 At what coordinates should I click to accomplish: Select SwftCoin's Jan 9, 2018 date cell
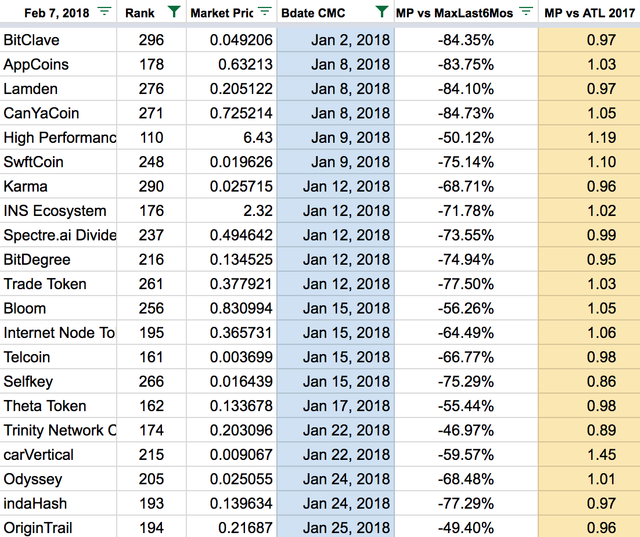point(336,162)
